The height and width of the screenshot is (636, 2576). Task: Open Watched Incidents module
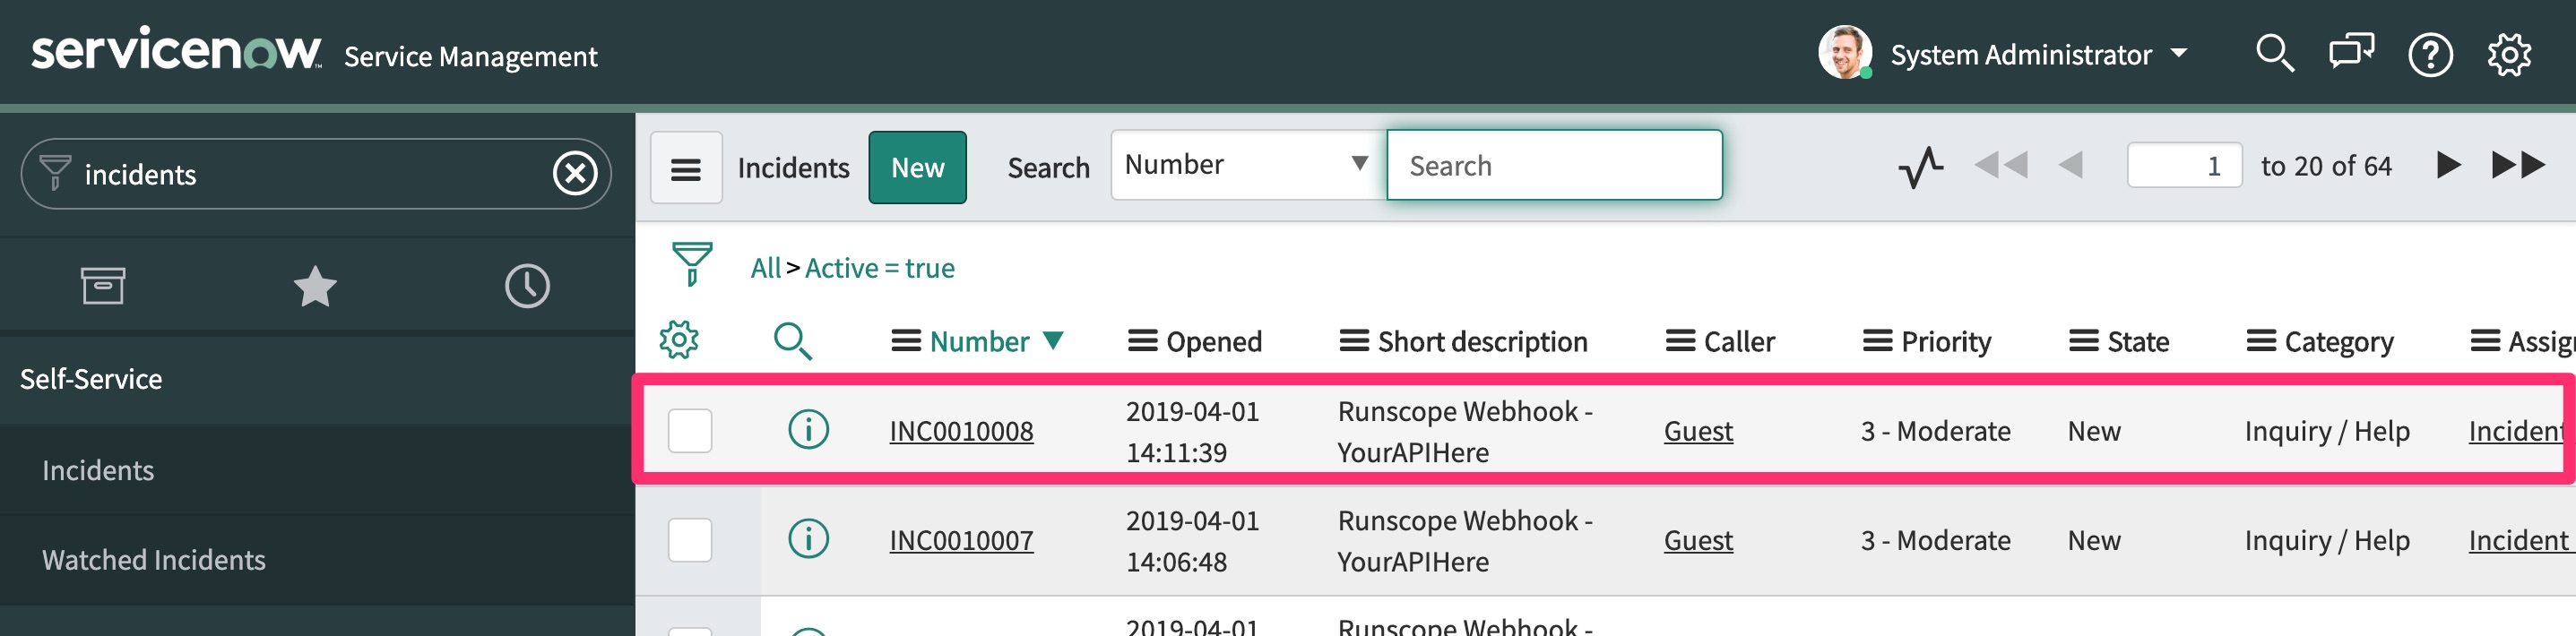pos(154,559)
